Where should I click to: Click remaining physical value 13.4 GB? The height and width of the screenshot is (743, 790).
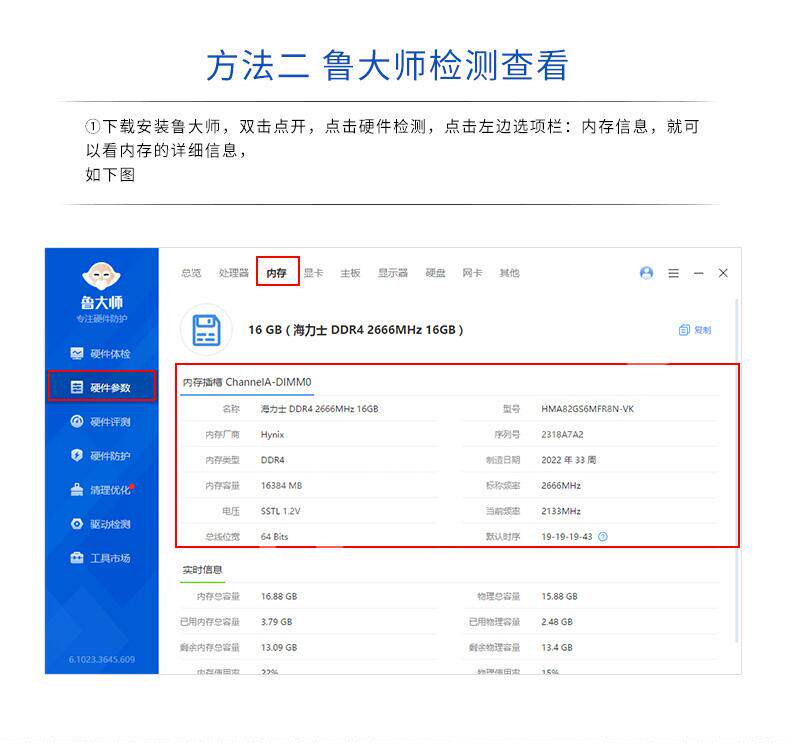[557, 647]
